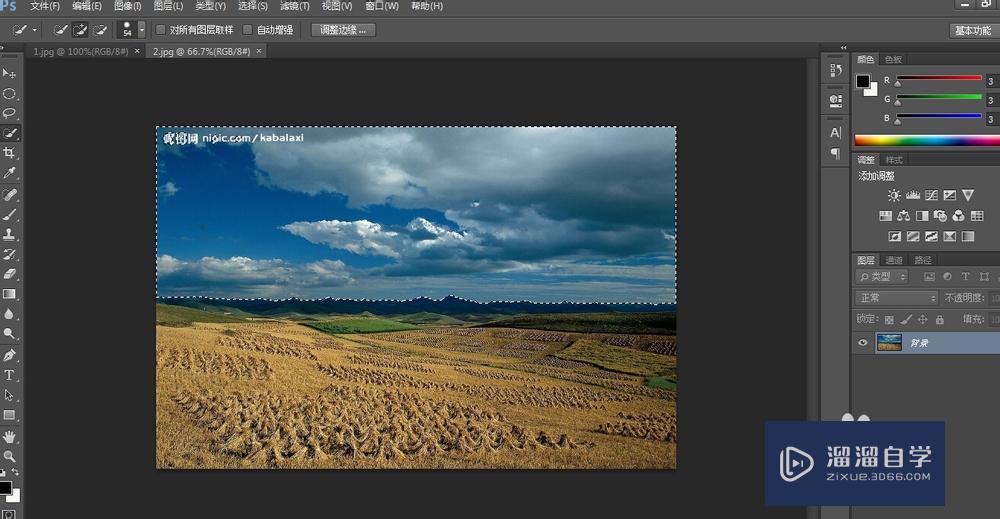Click the Brightness/Contrast adjustment icon

(894, 196)
